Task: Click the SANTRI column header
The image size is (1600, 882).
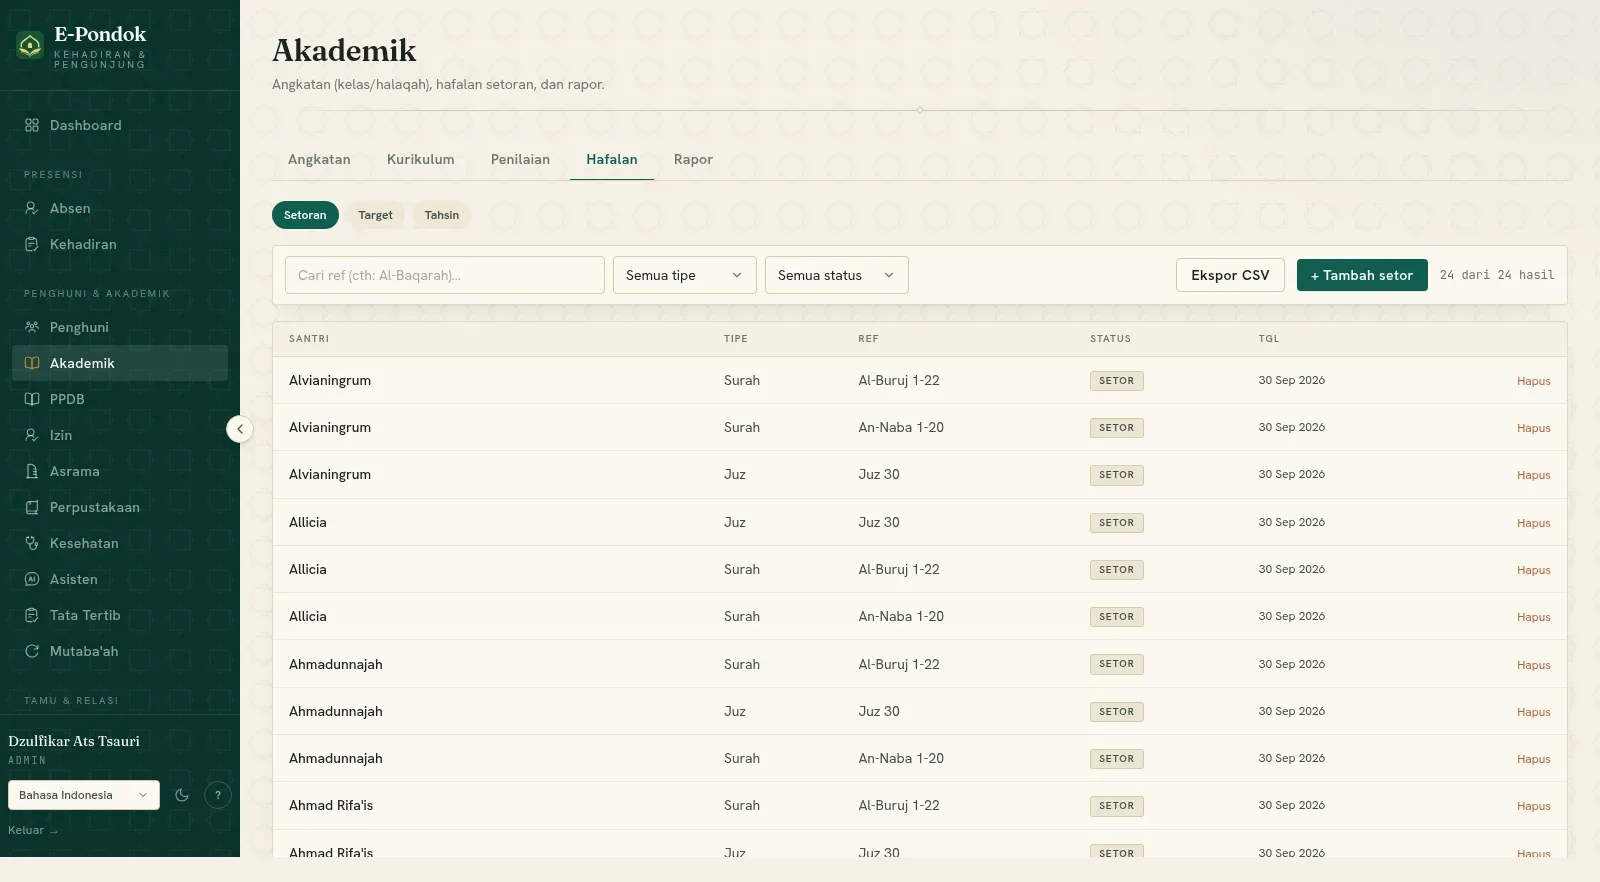Action: click(x=309, y=339)
